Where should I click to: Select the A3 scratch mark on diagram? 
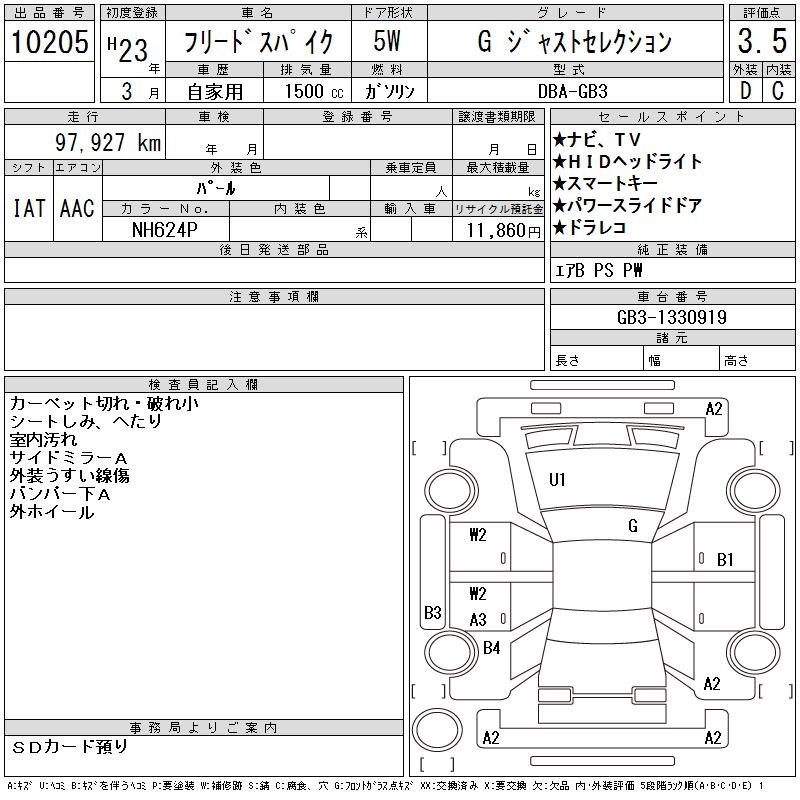478,620
